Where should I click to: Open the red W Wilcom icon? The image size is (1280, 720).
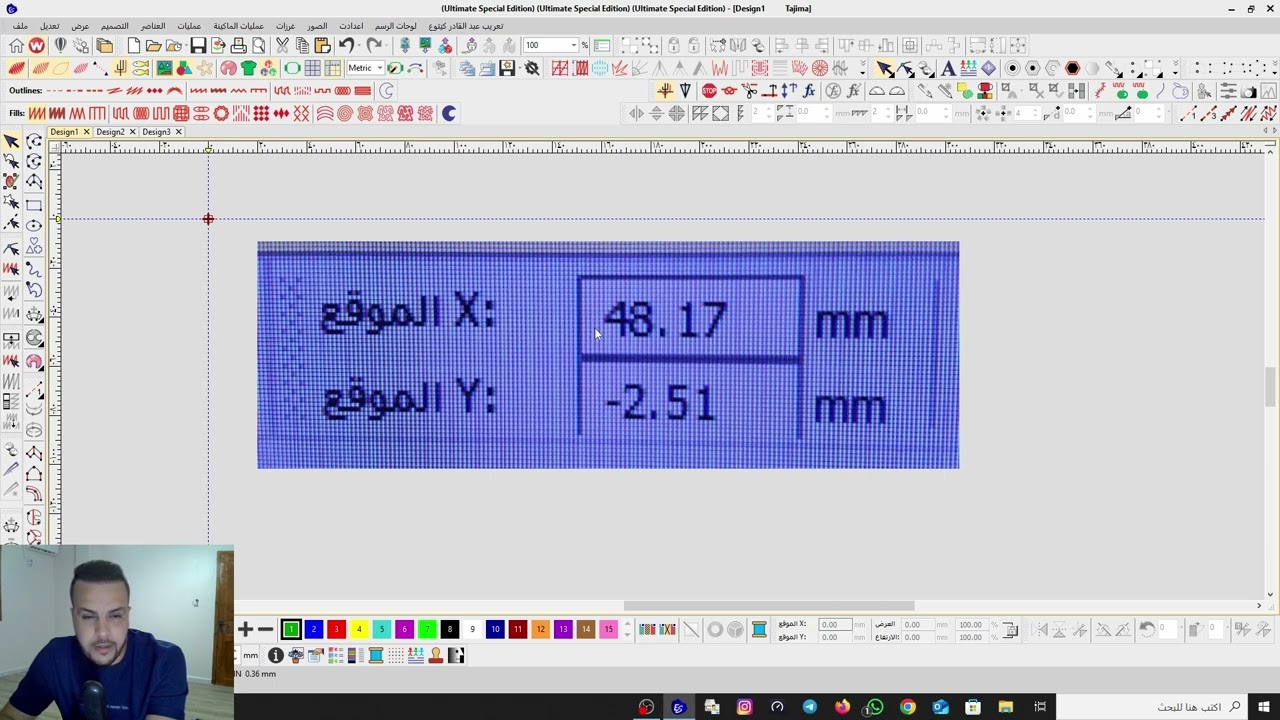(37, 45)
